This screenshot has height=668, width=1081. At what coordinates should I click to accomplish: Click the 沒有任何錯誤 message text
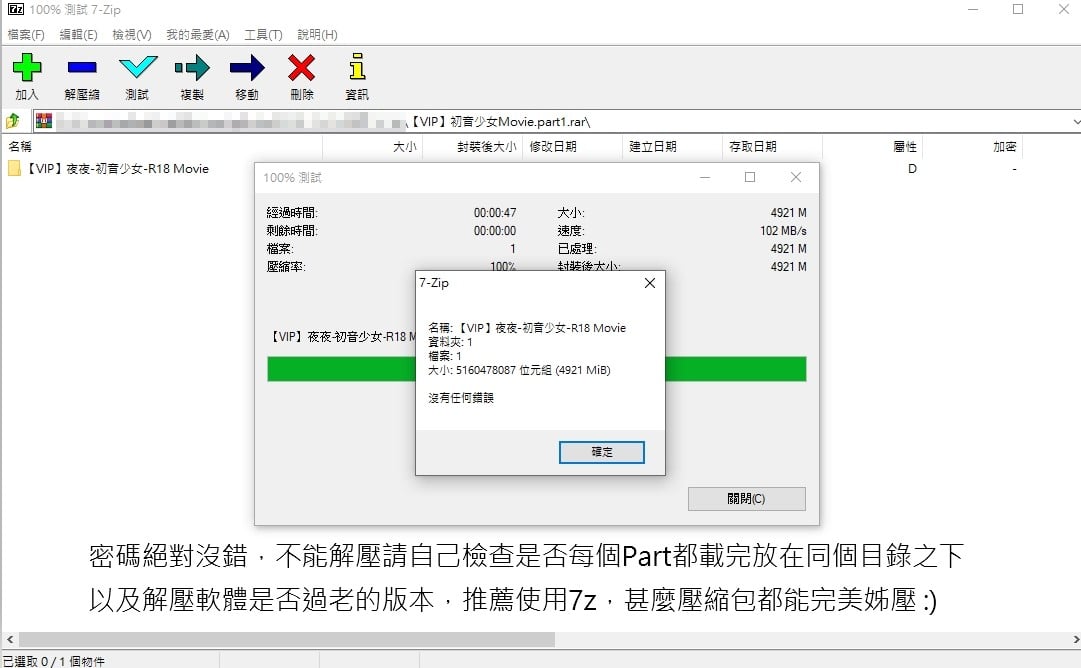[461, 398]
